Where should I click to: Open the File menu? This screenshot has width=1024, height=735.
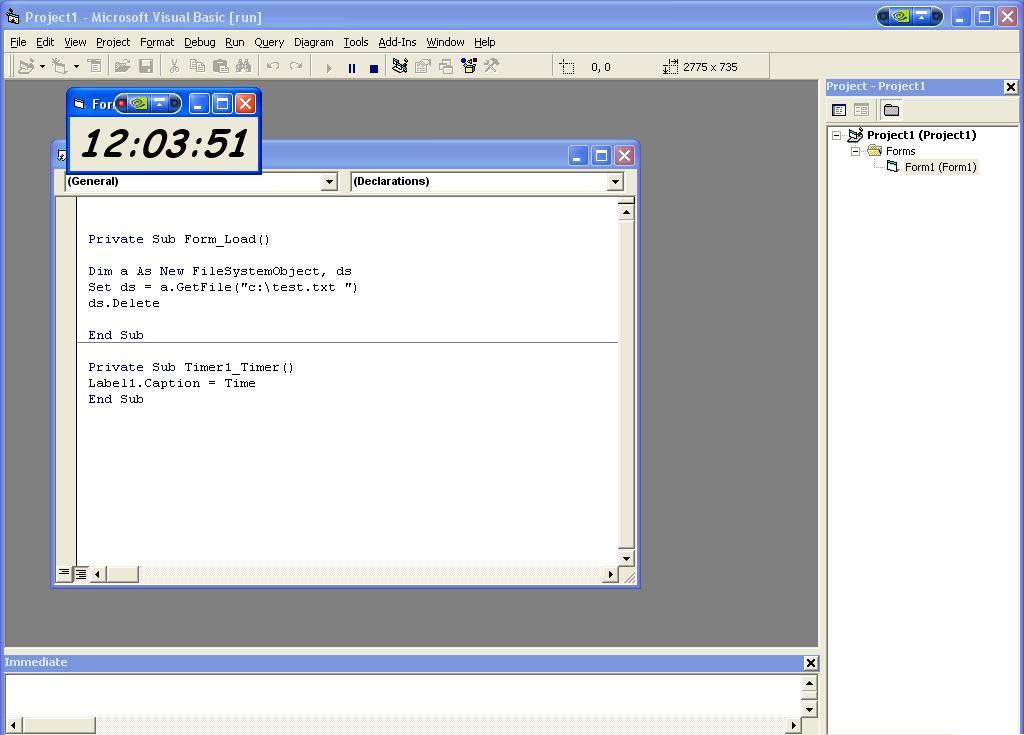pos(18,42)
